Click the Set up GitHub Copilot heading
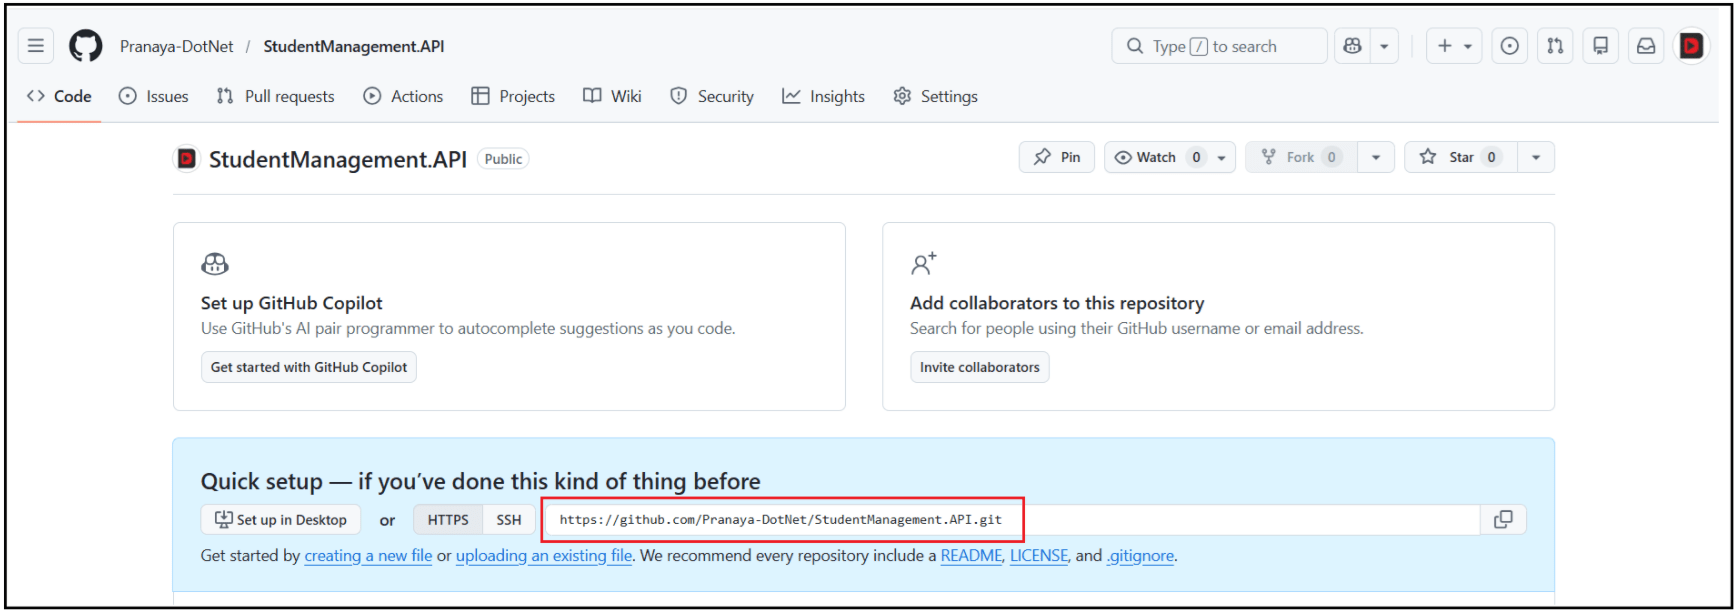Screen dimensions: 1735x613 coord(292,303)
